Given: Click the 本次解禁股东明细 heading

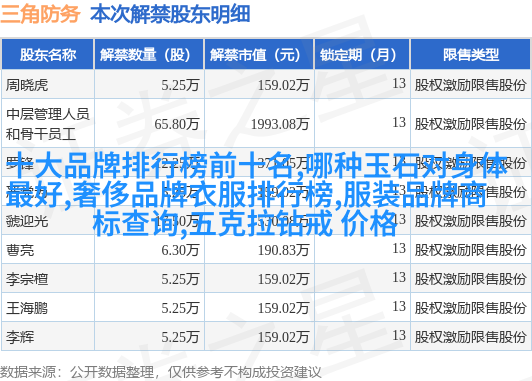Looking at the screenshot, I should click(170, 14).
